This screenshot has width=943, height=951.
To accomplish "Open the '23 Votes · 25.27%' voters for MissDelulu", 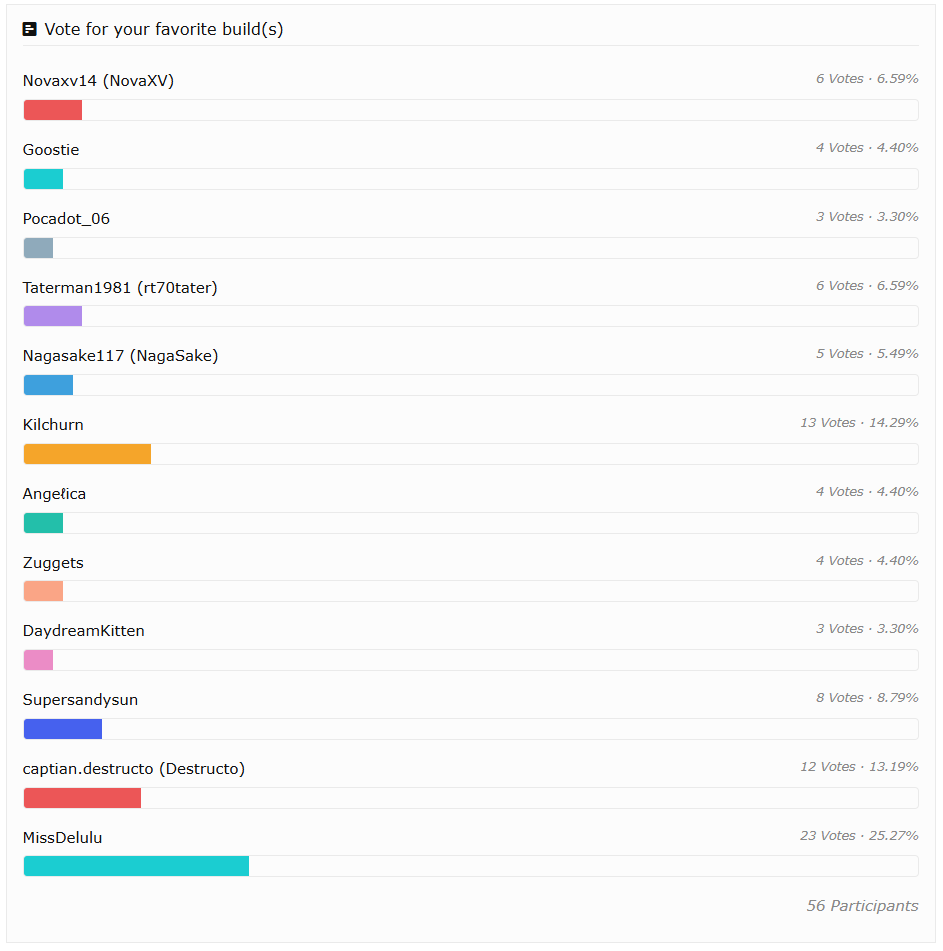I will tap(859, 836).
